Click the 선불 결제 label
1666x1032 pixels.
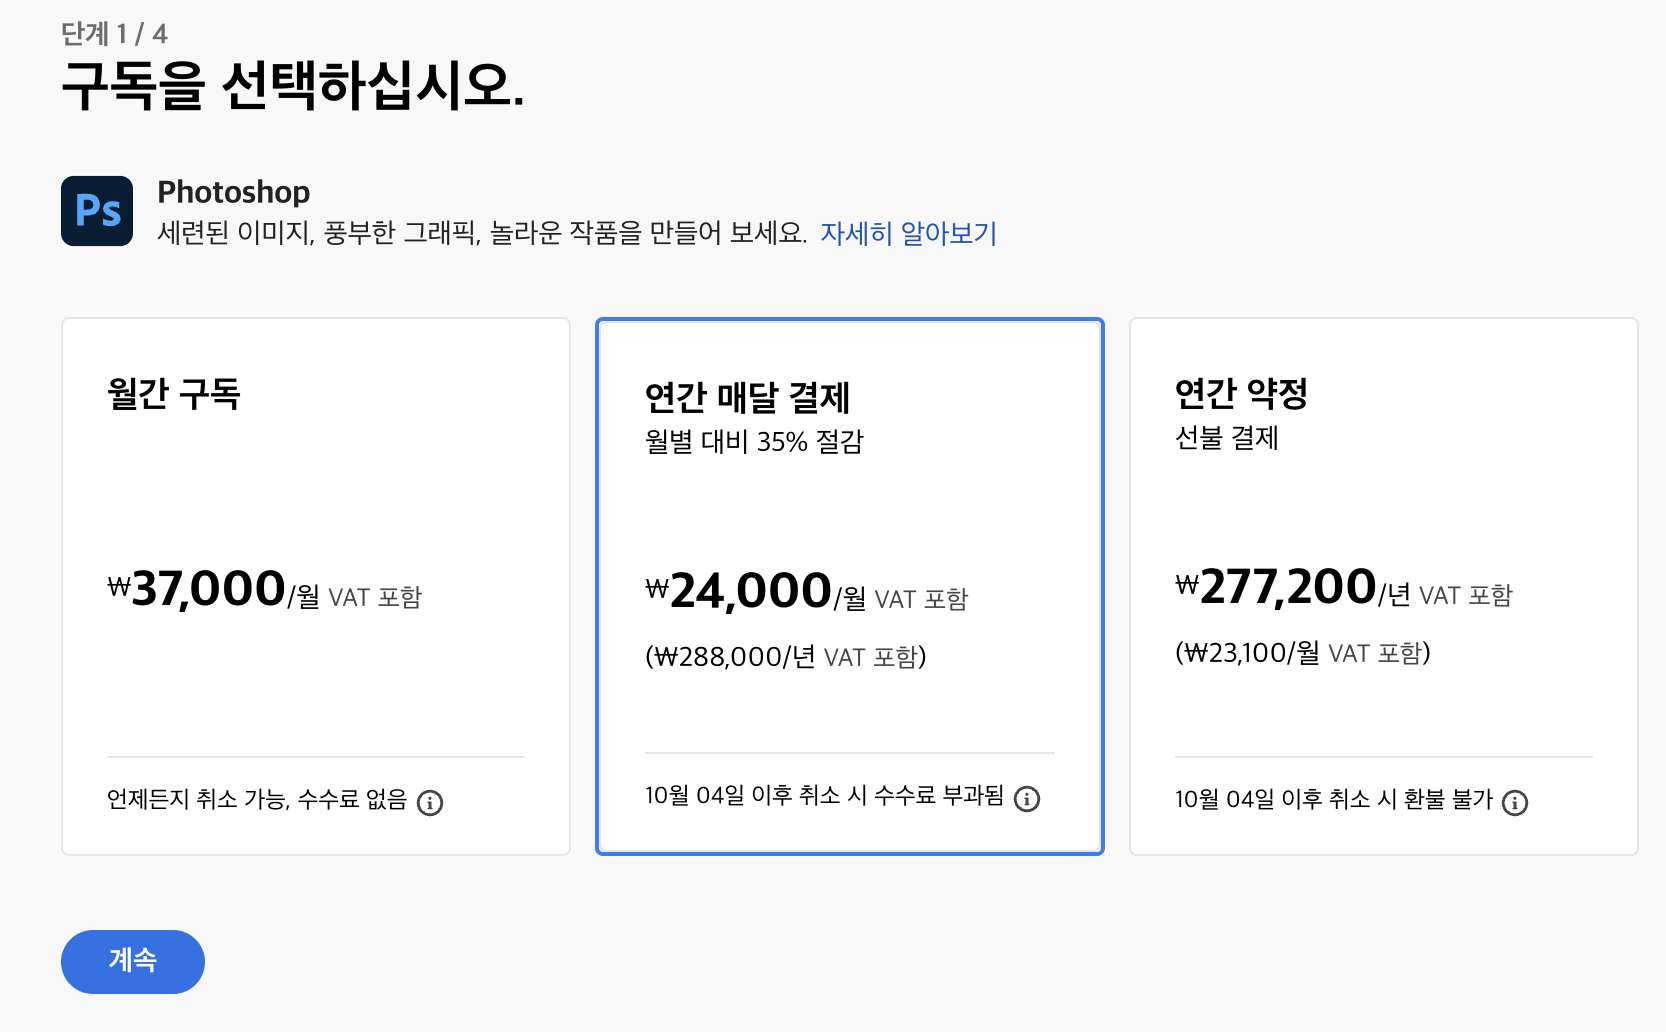click(1228, 439)
